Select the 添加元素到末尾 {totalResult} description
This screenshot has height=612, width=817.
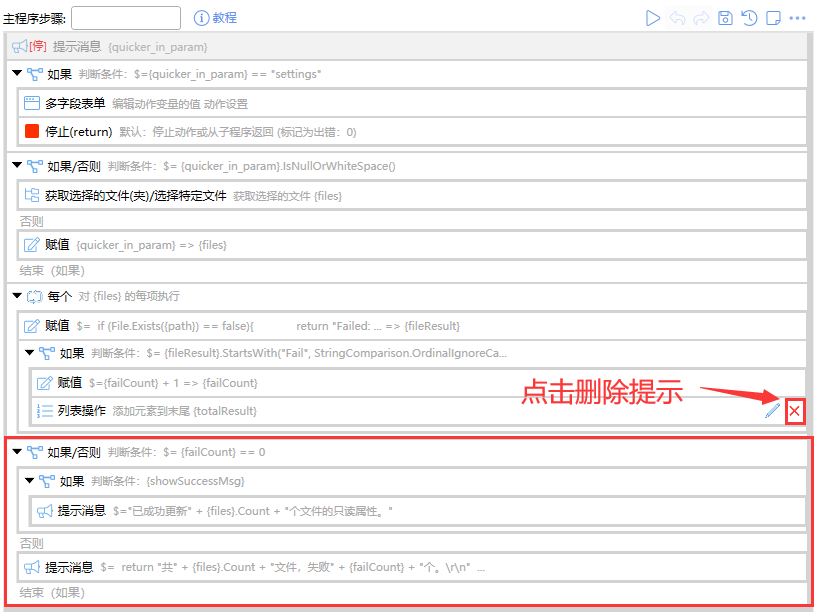[x=184, y=411]
